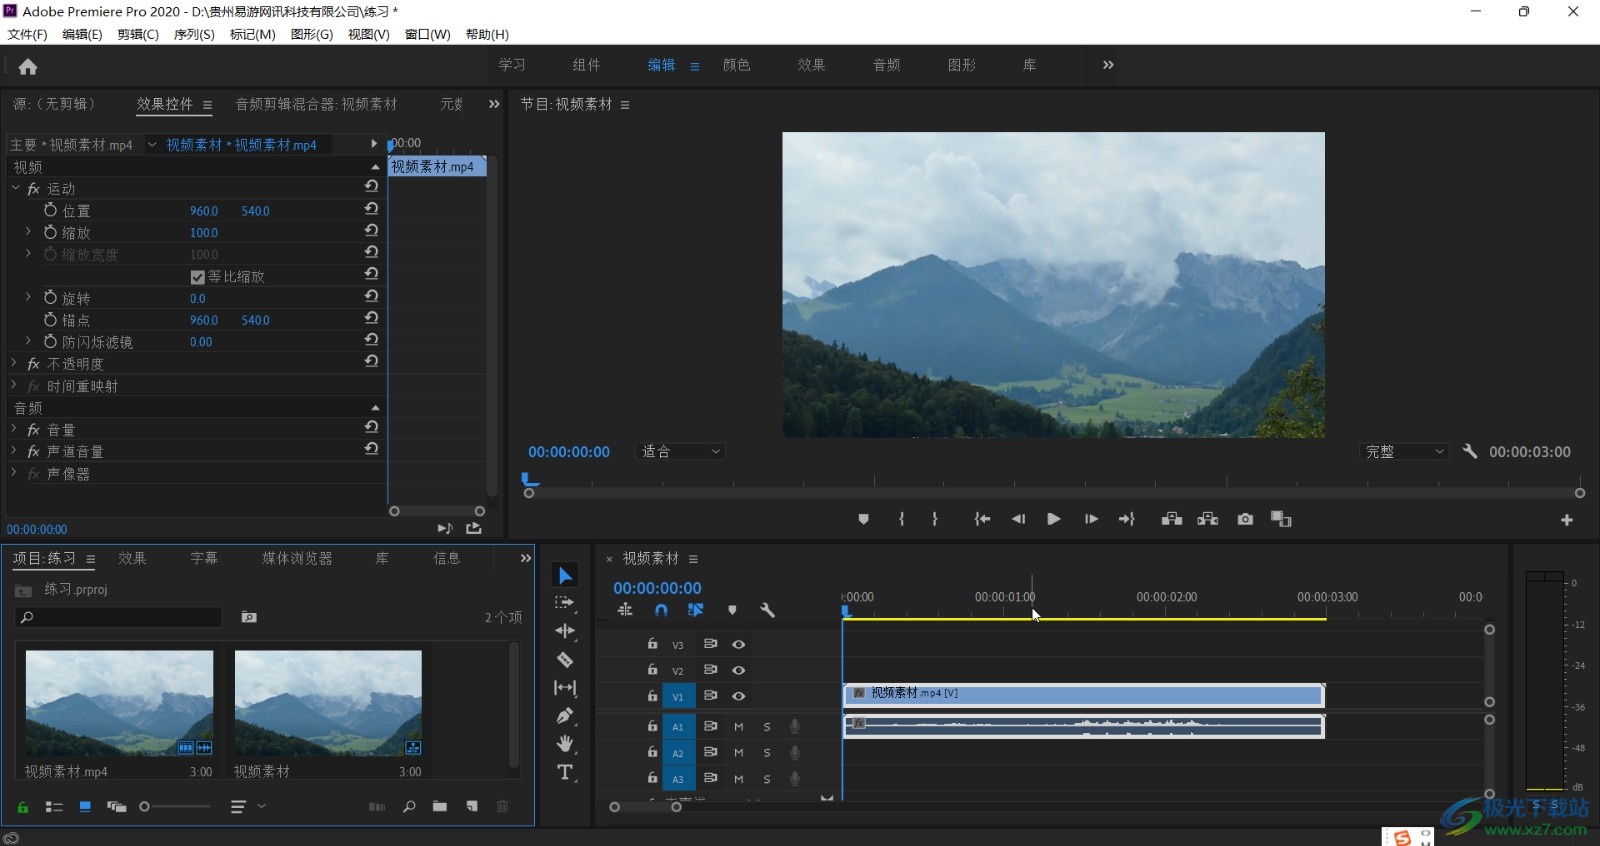Click Export Frame camera icon

coord(1245,519)
